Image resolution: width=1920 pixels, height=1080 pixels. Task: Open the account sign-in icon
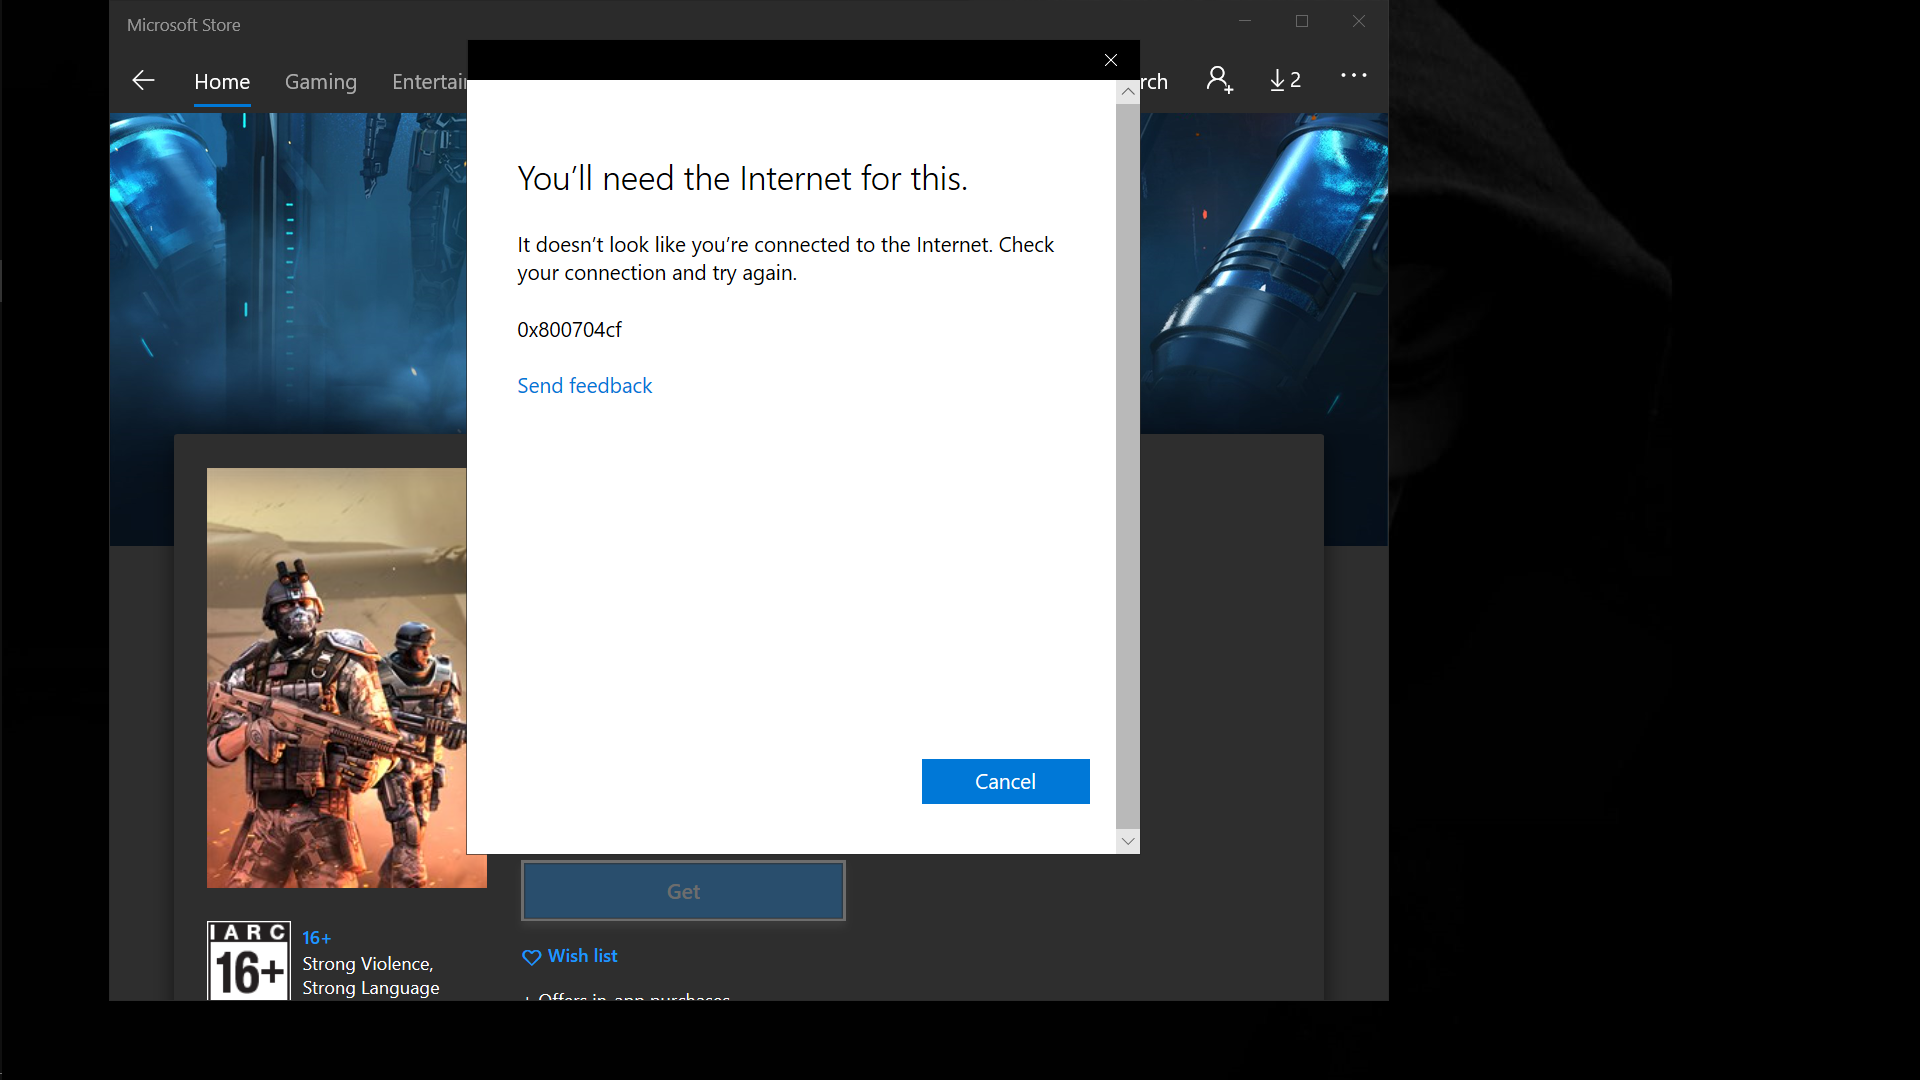tap(1219, 79)
